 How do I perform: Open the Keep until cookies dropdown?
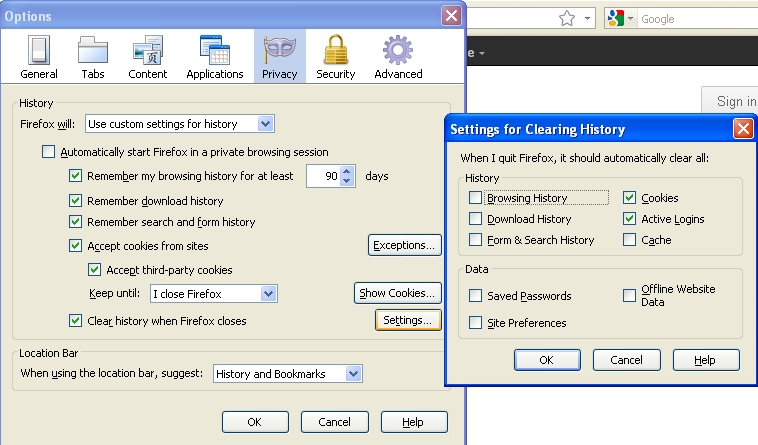[214, 293]
